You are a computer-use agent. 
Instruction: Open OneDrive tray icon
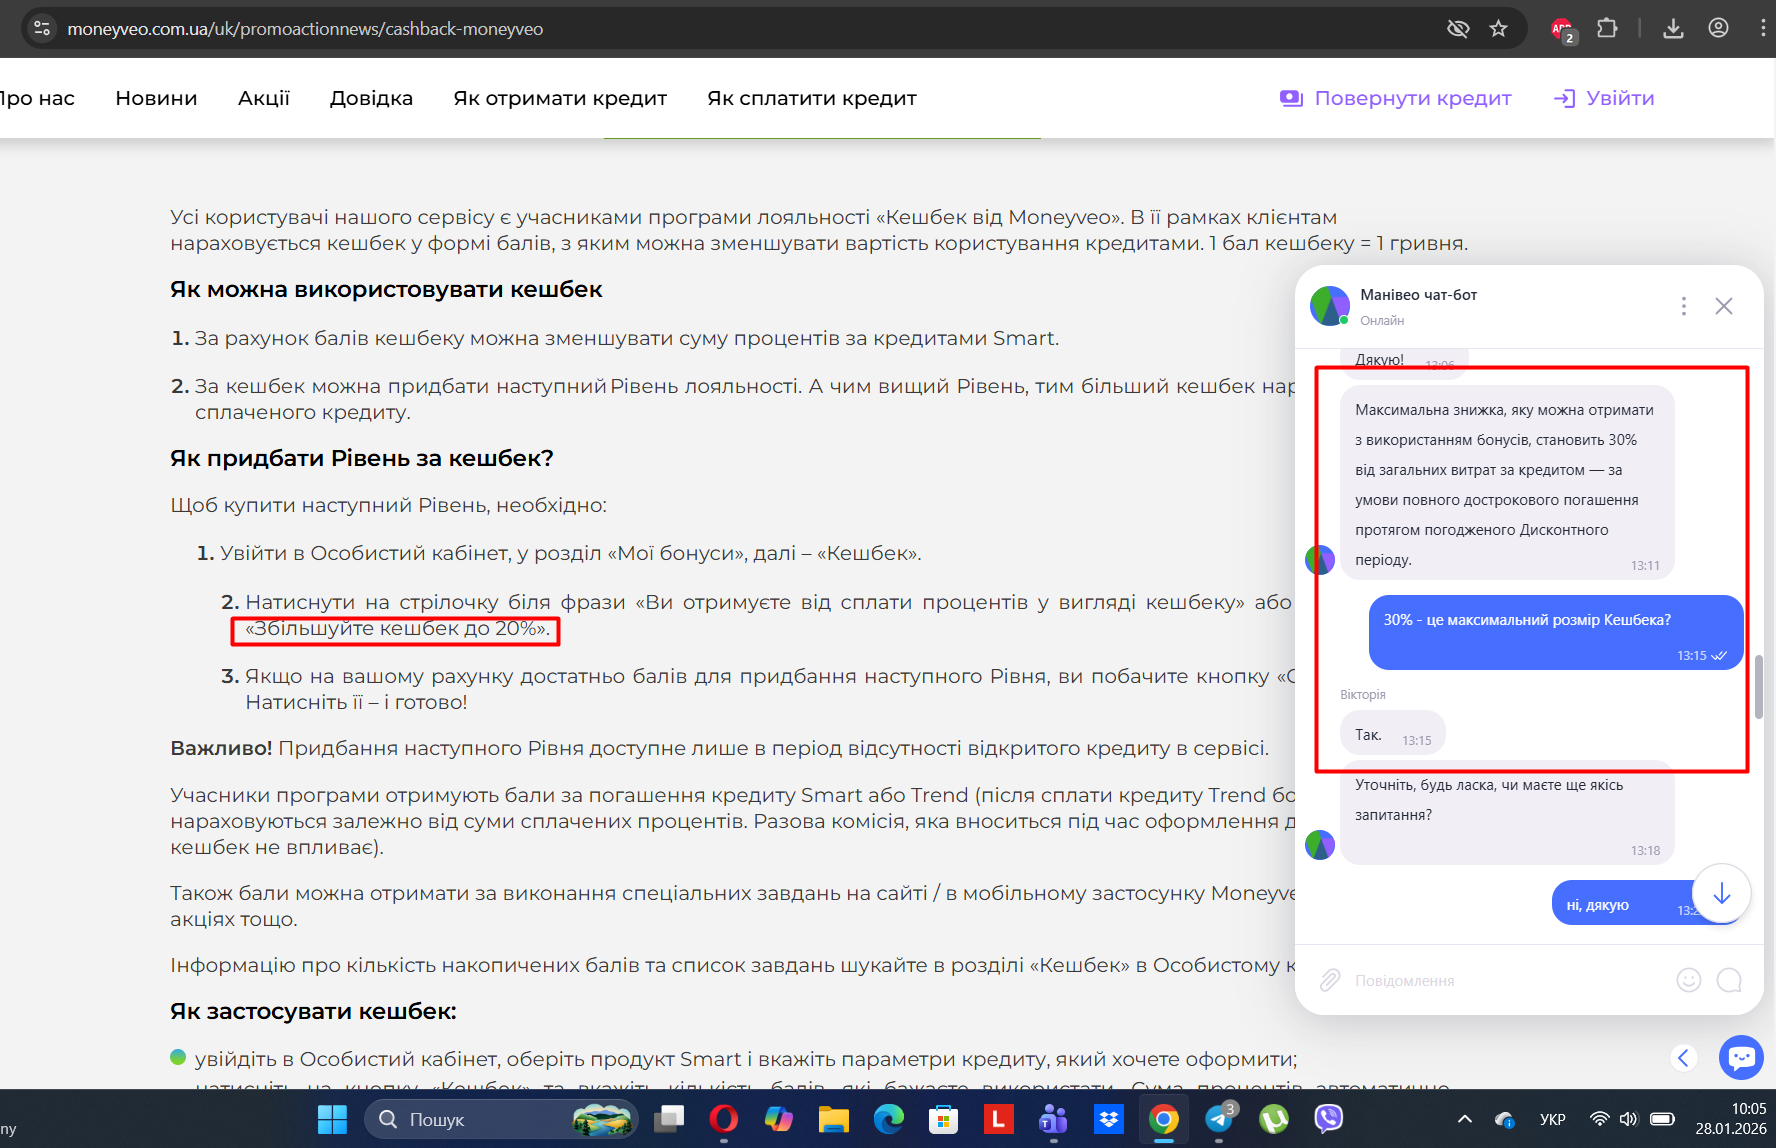tap(1505, 1119)
